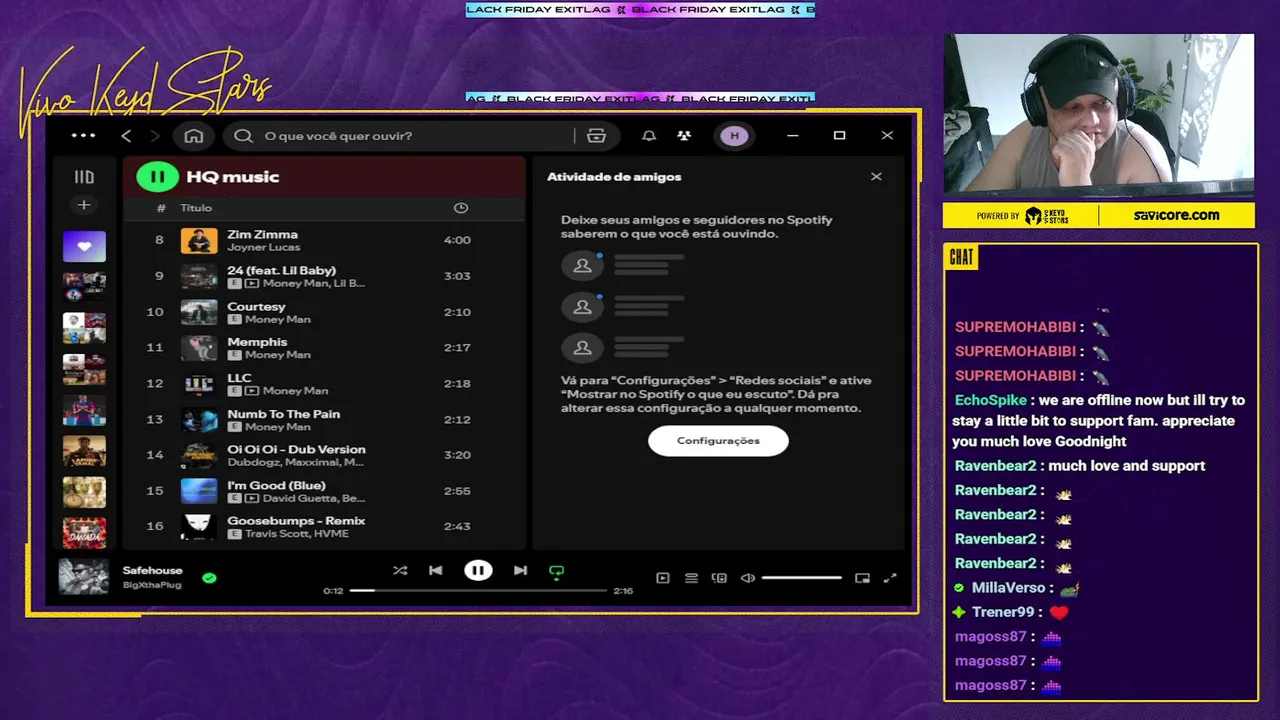Toggle the green repeat button

tap(556, 572)
